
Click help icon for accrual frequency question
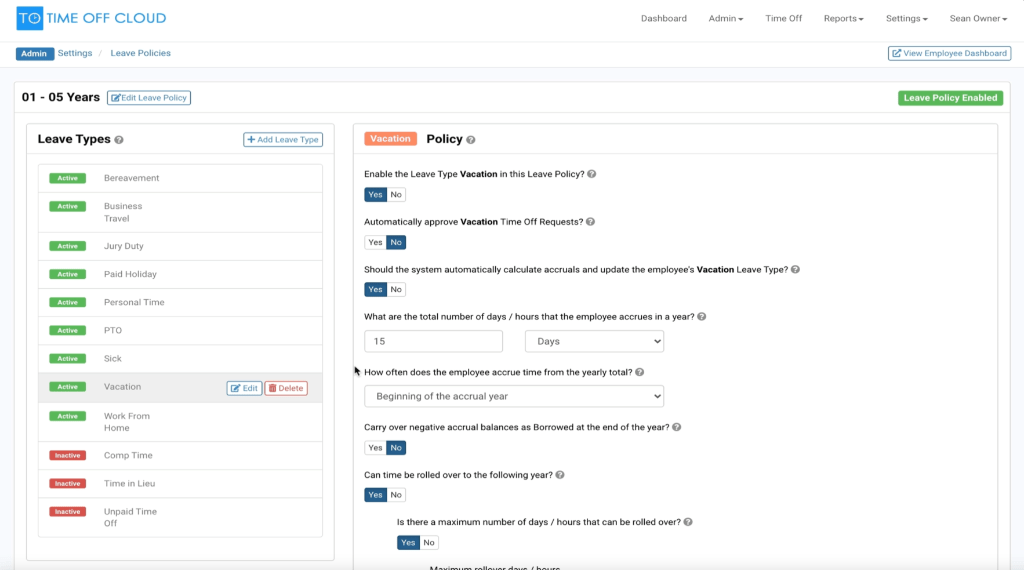639,372
